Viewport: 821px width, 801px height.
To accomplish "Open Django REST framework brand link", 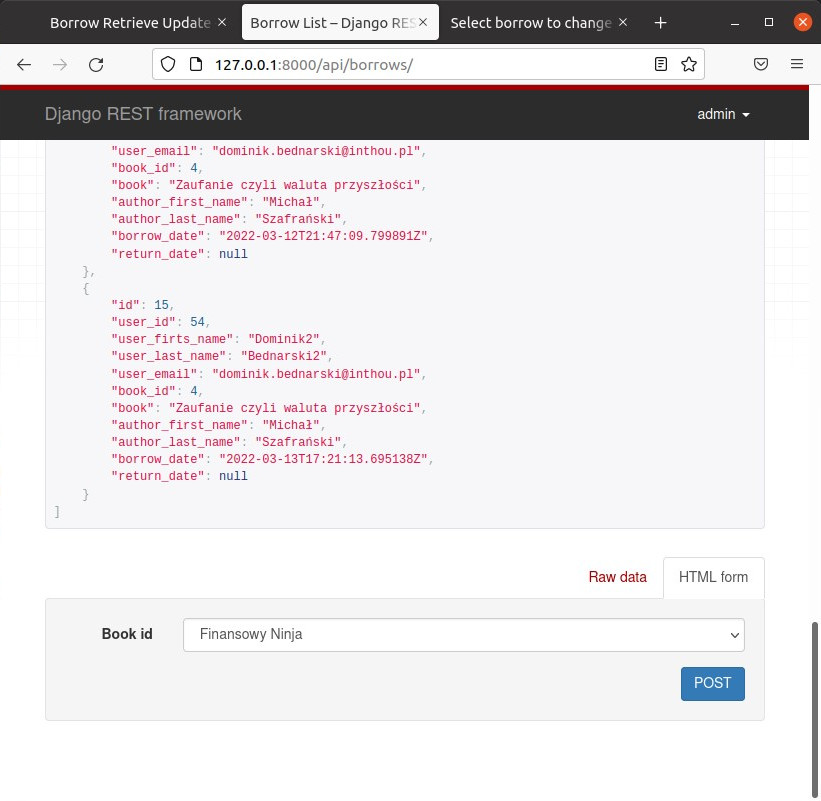I will (x=143, y=114).
